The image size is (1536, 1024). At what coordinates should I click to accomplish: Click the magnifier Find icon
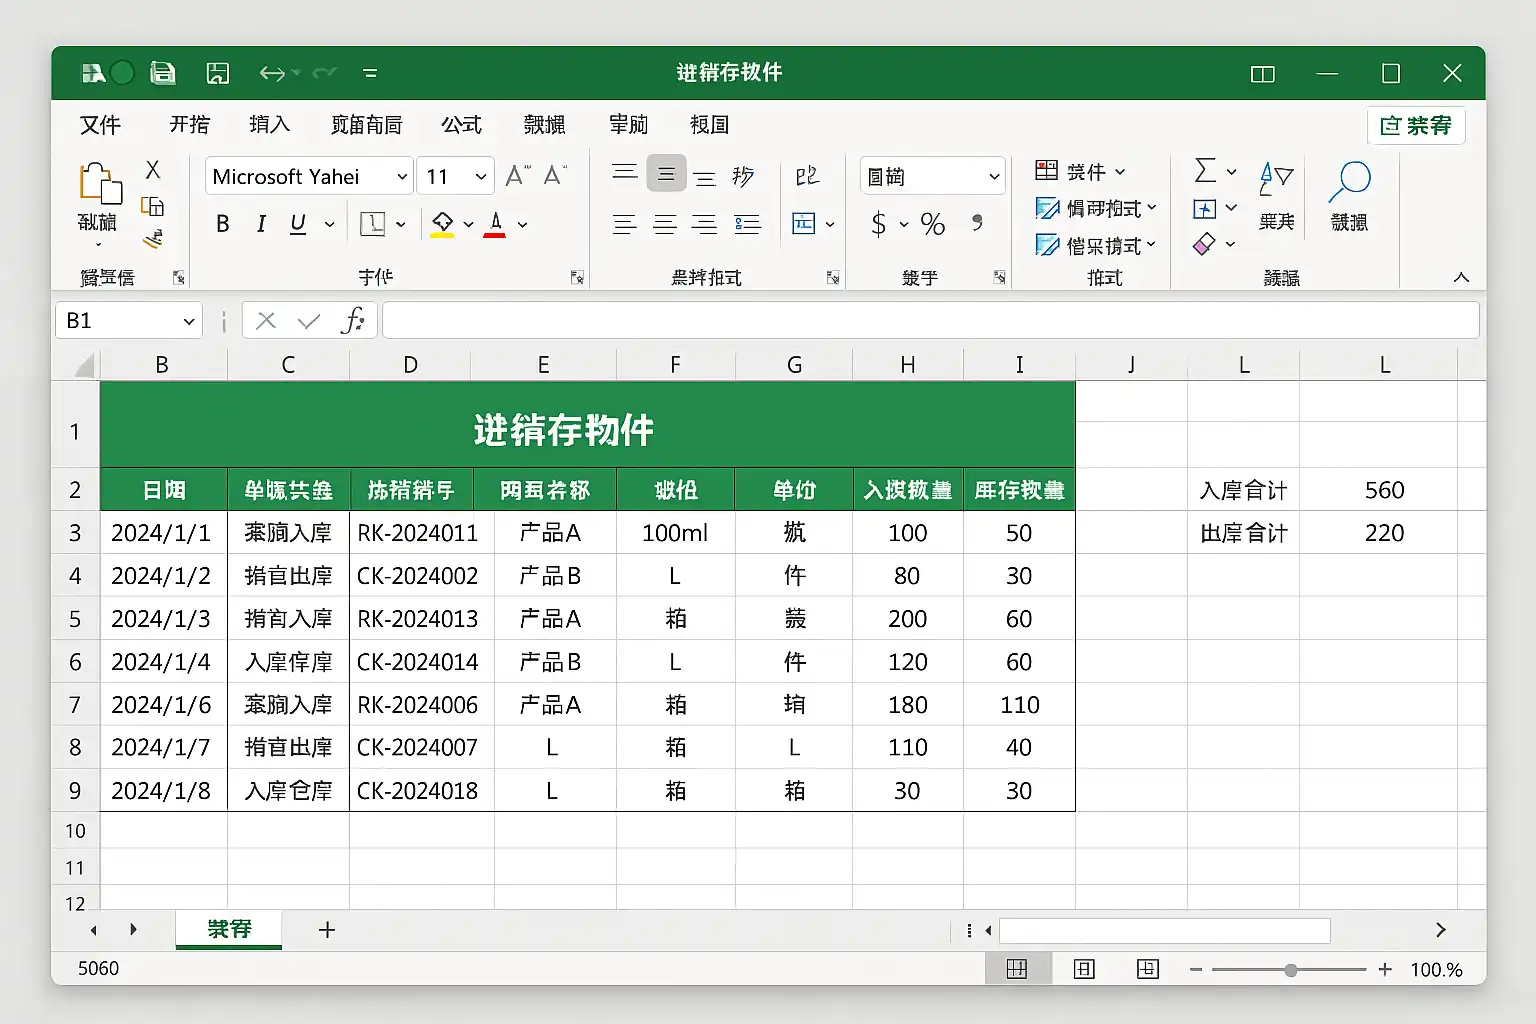tap(1349, 182)
